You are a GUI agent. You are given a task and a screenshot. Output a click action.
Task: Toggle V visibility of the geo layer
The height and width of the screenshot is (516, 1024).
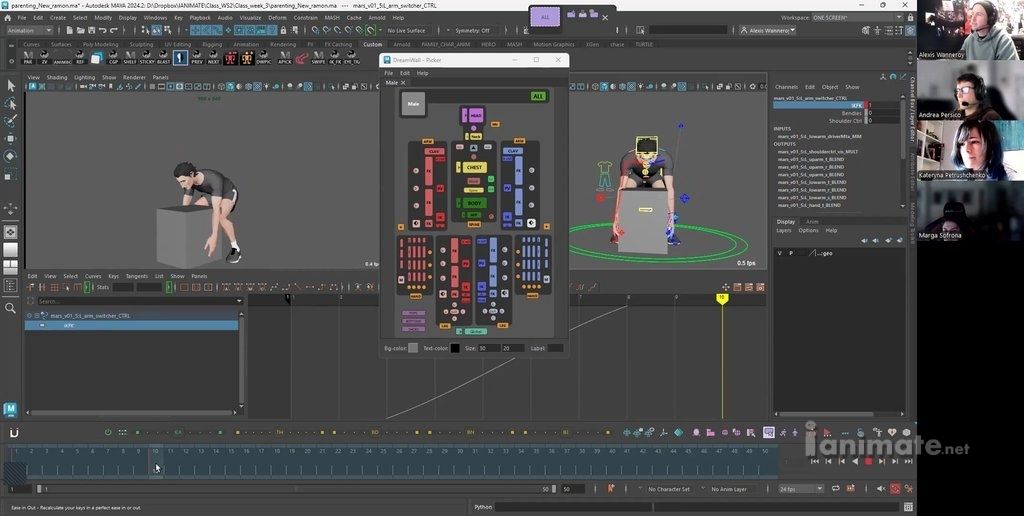tap(780, 253)
